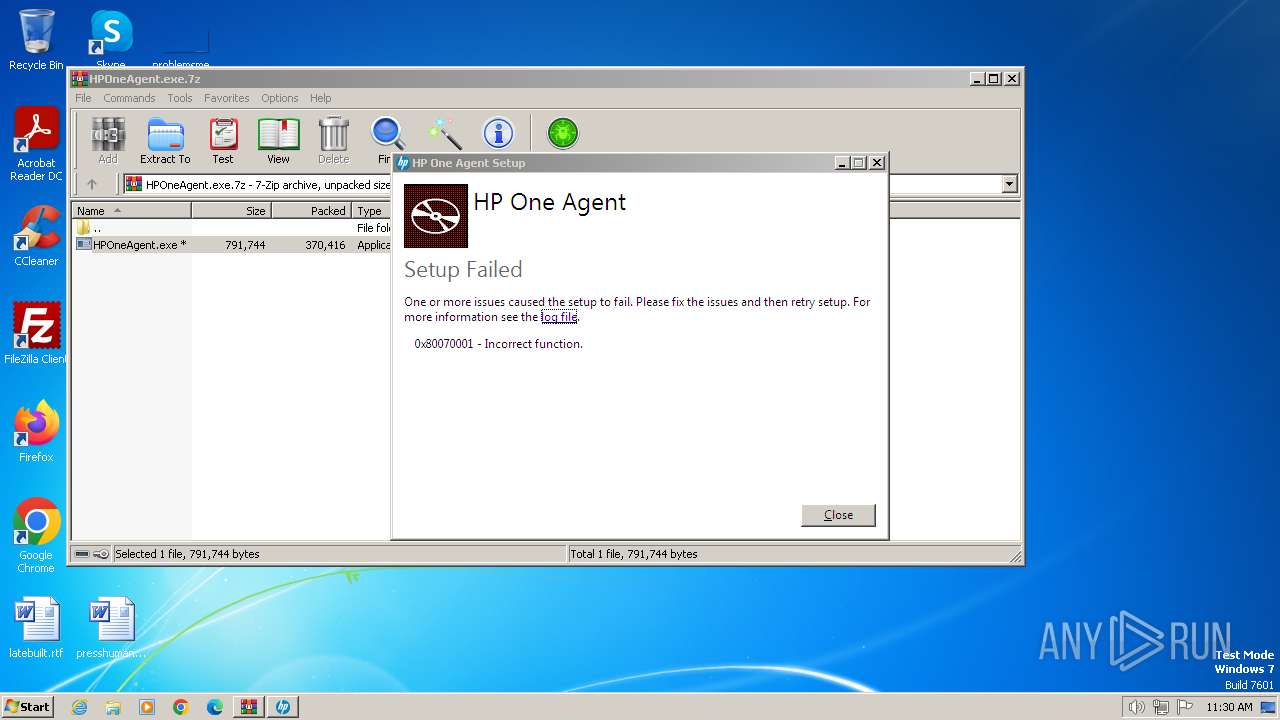Select the Acrobat Reader DC desktop icon
This screenshot has height=720, width=1280.
36,145
